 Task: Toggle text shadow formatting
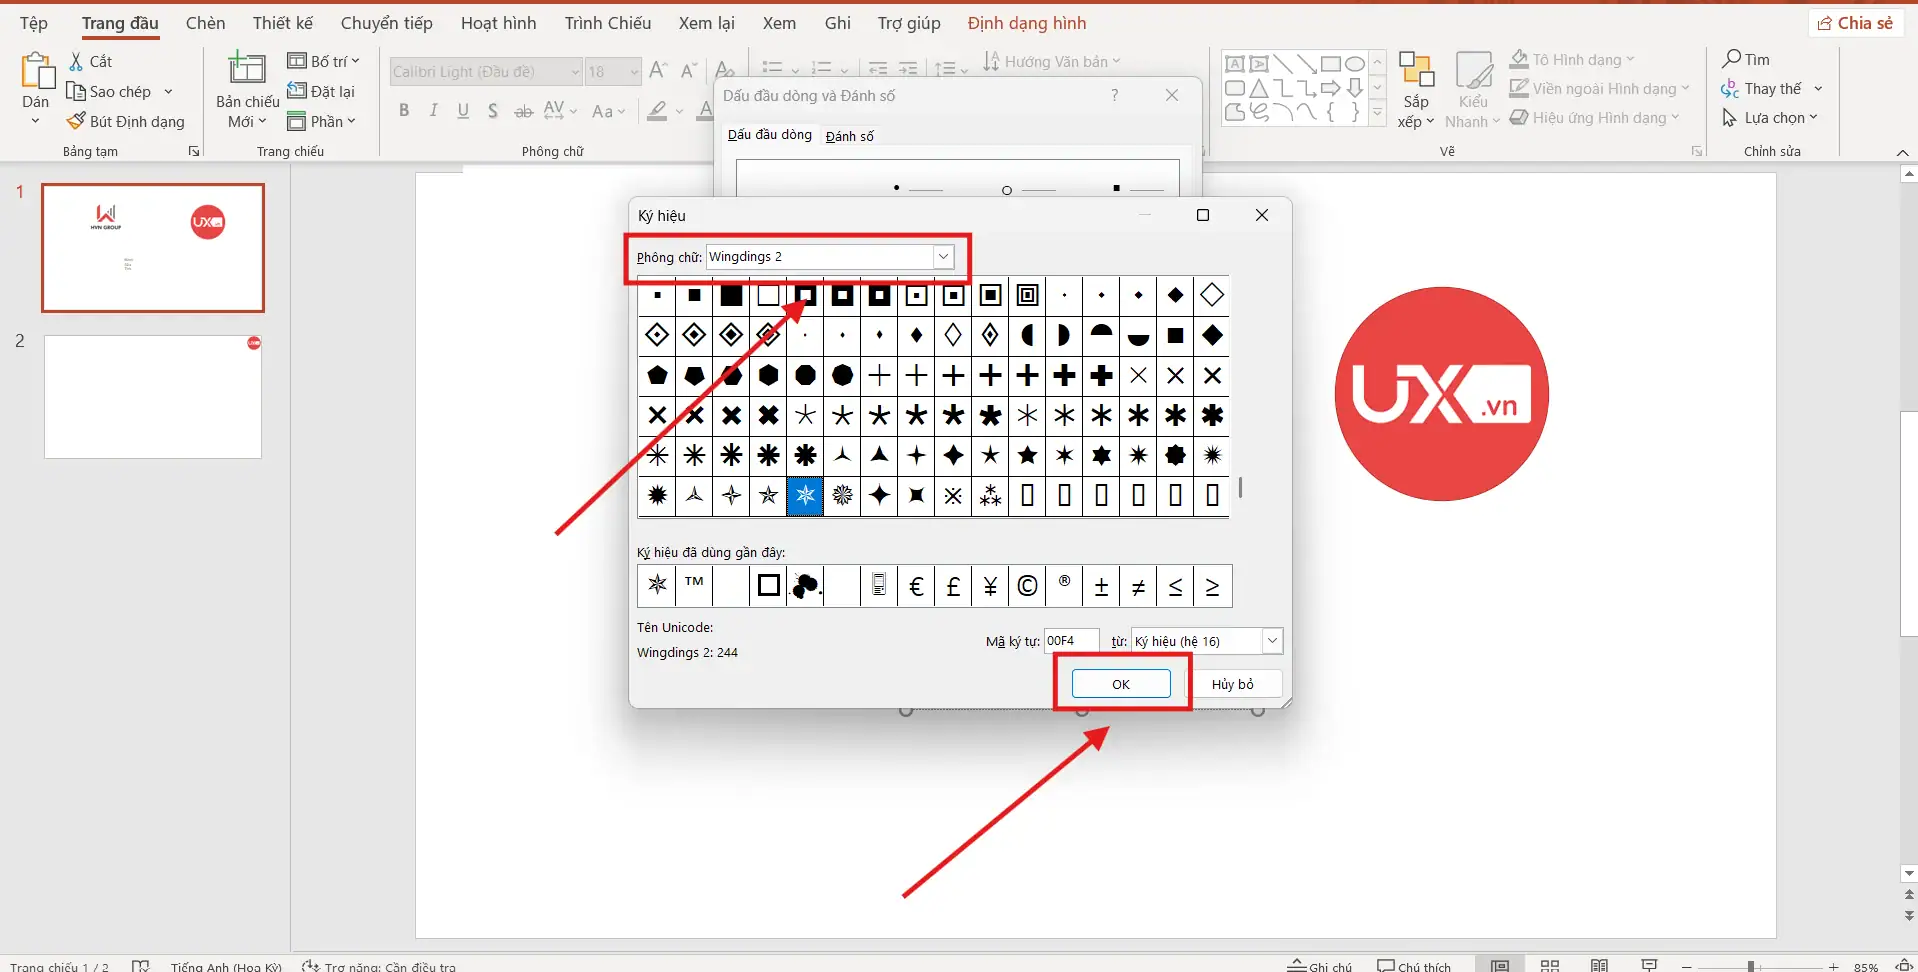[493, 111]
